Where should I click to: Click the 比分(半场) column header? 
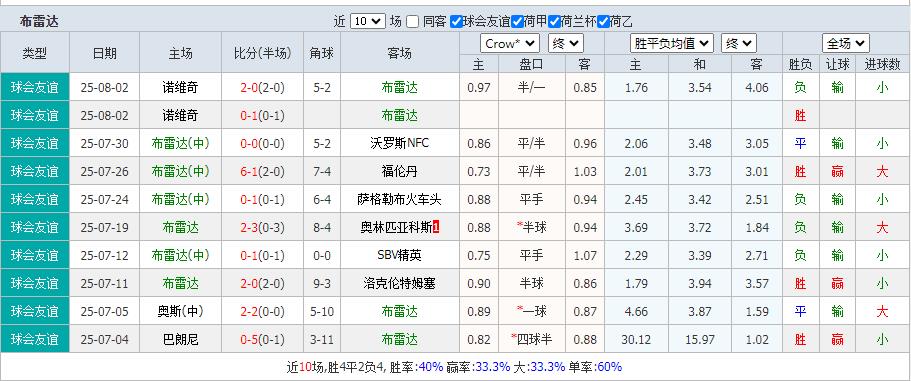263,53
